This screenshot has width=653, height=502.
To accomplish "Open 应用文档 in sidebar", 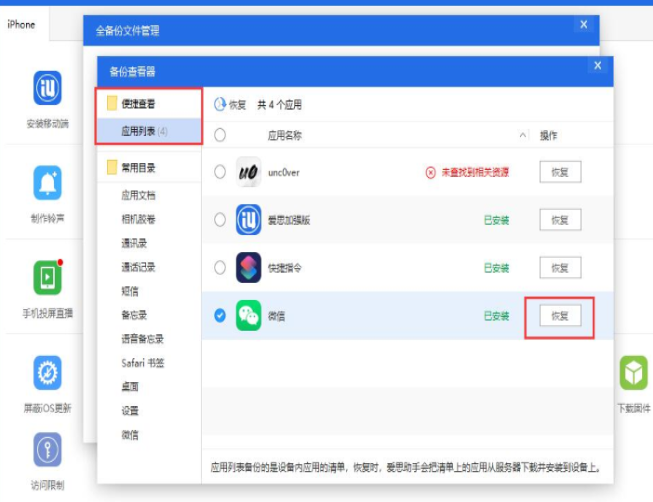I will tap(138, 195).
